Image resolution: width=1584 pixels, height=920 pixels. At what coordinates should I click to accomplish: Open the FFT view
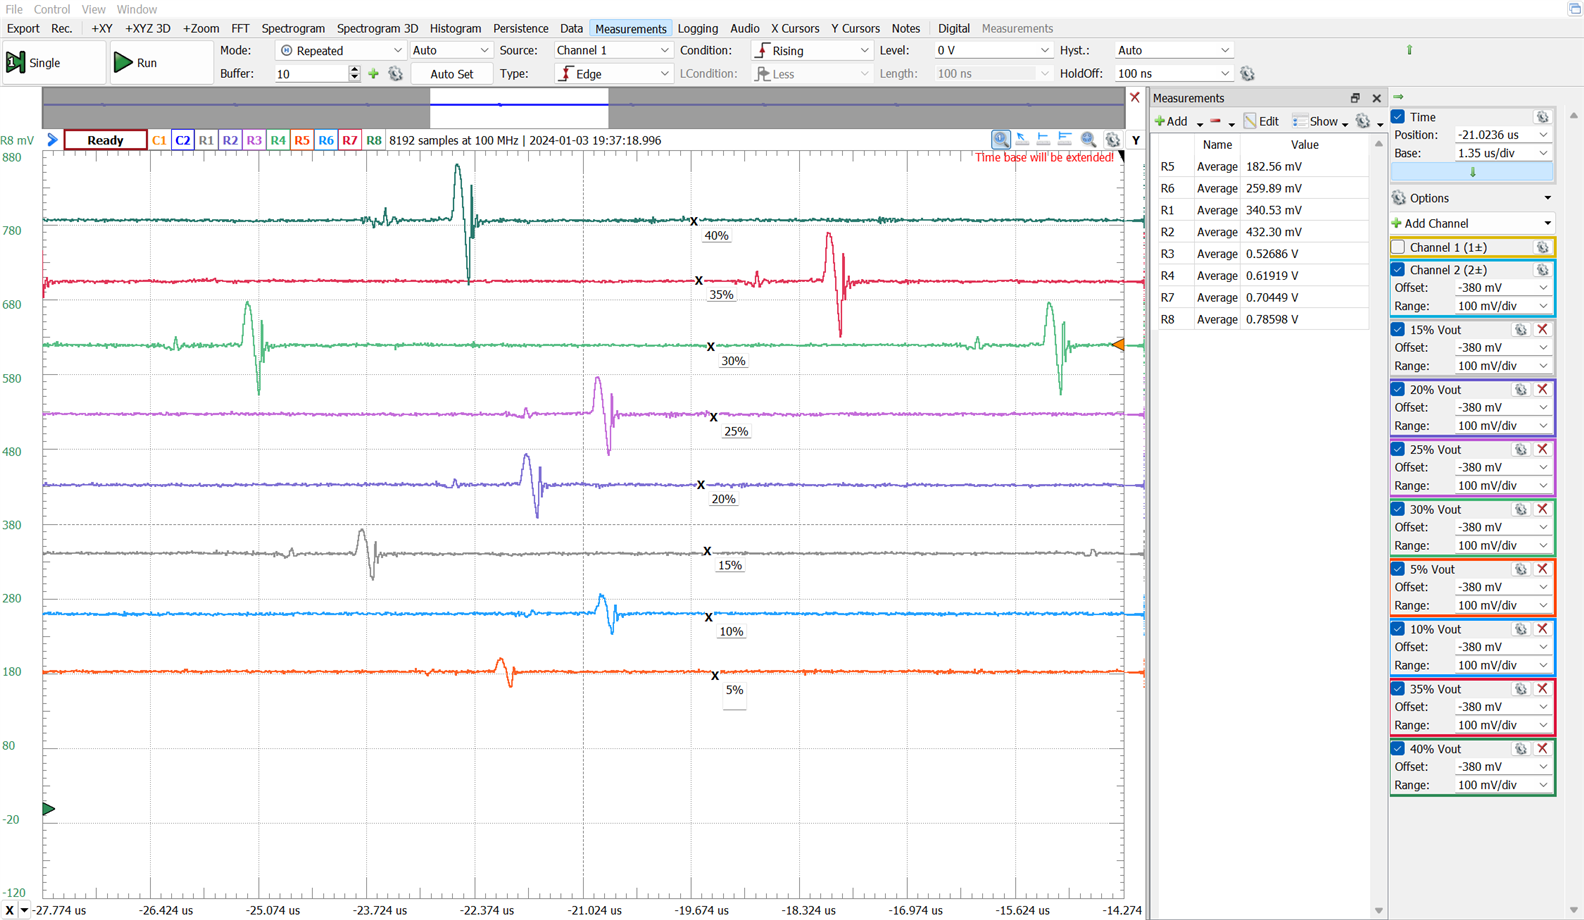point(240,28)
